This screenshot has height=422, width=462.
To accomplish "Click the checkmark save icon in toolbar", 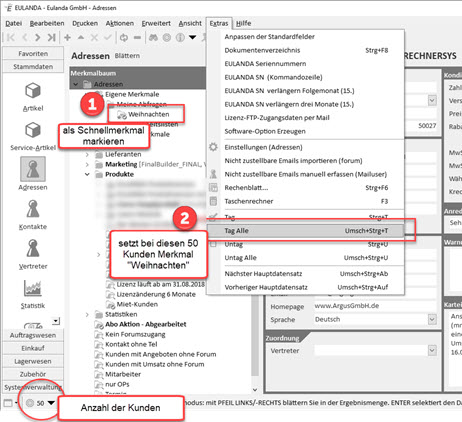I will coord(107,37).
